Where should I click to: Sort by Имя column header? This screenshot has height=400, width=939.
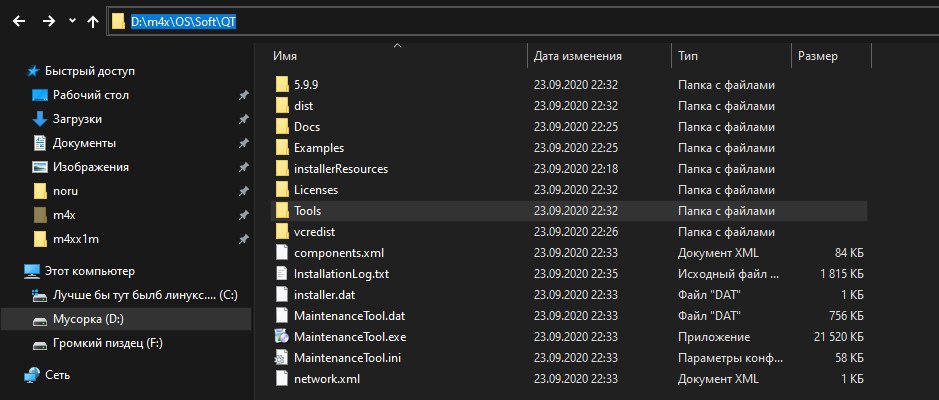(285, 56)
